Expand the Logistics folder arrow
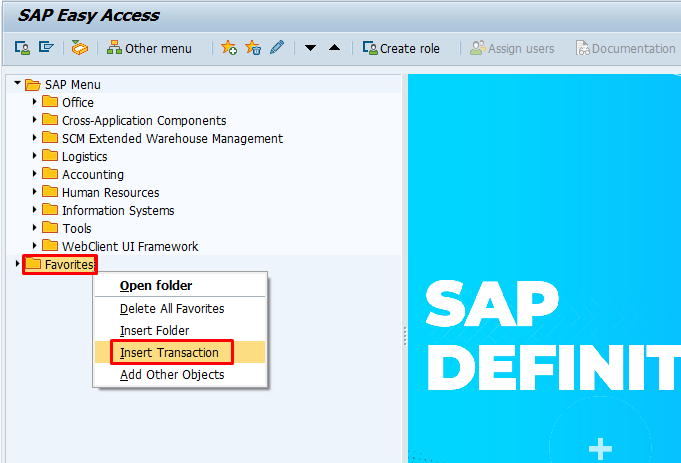 (35, 155)
